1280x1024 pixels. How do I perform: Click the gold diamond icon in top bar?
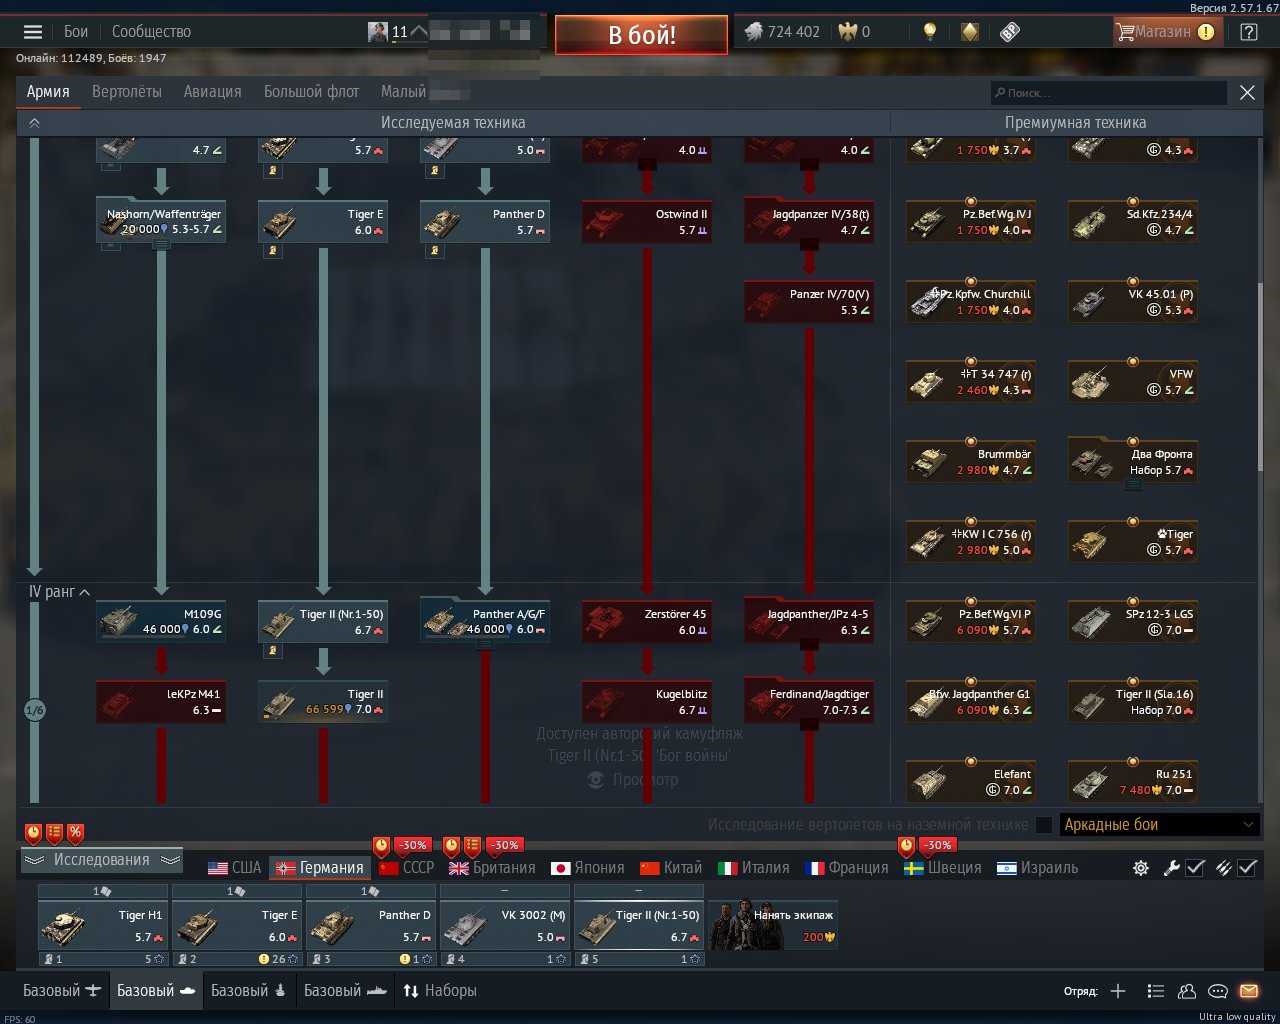(x=969, y=32)
